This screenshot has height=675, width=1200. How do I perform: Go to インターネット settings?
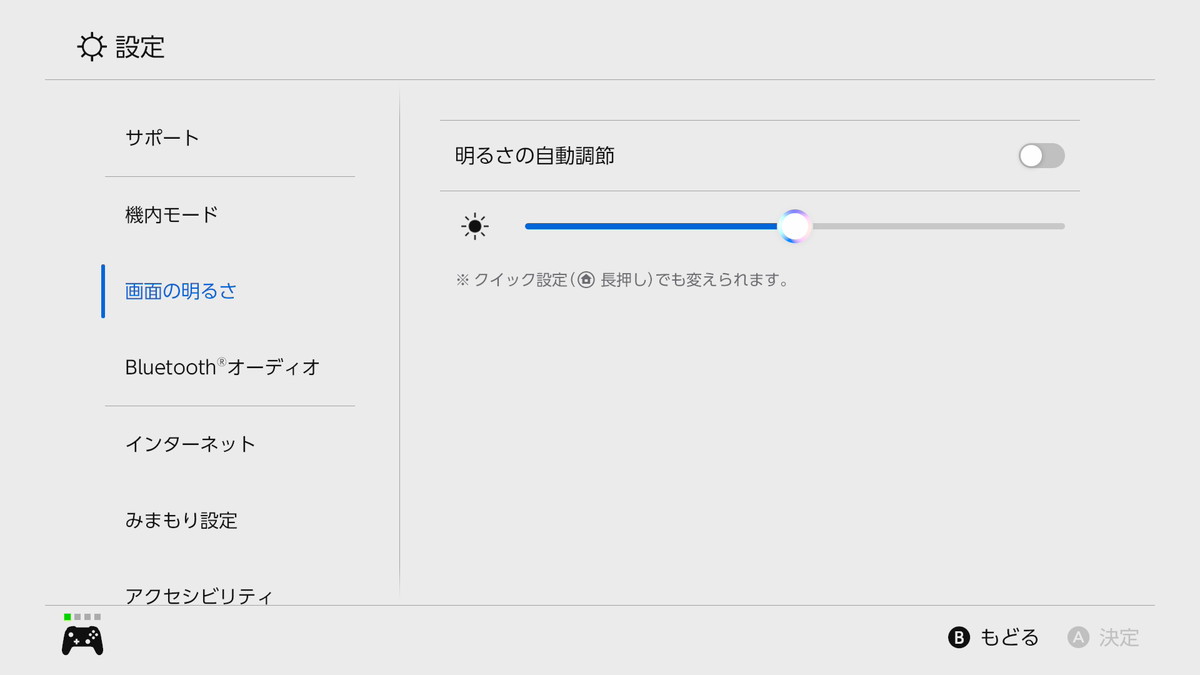[x=190, y=444]
